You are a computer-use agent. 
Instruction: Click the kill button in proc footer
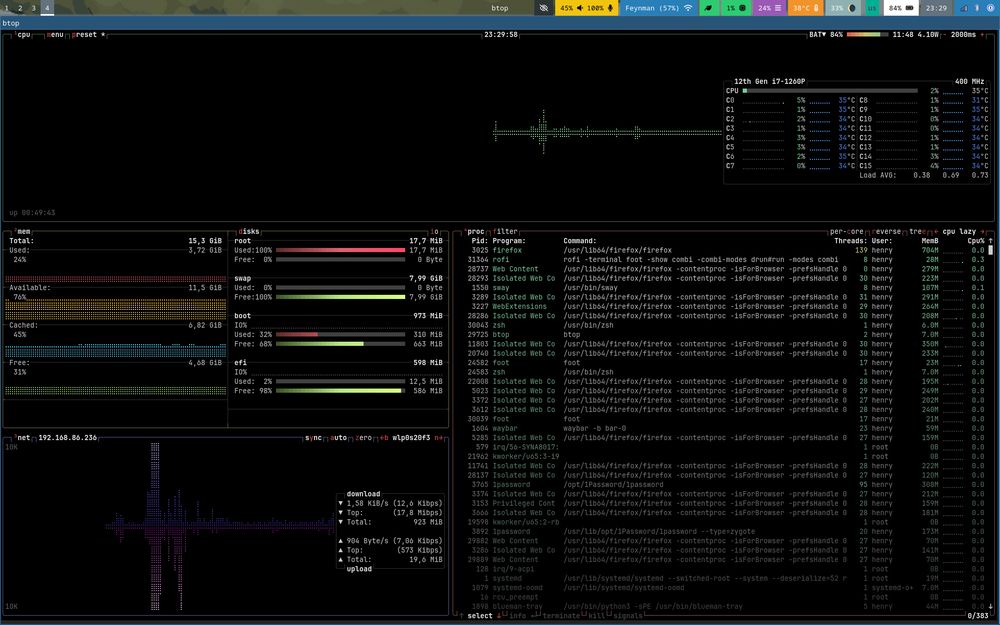tap(596, 615)
